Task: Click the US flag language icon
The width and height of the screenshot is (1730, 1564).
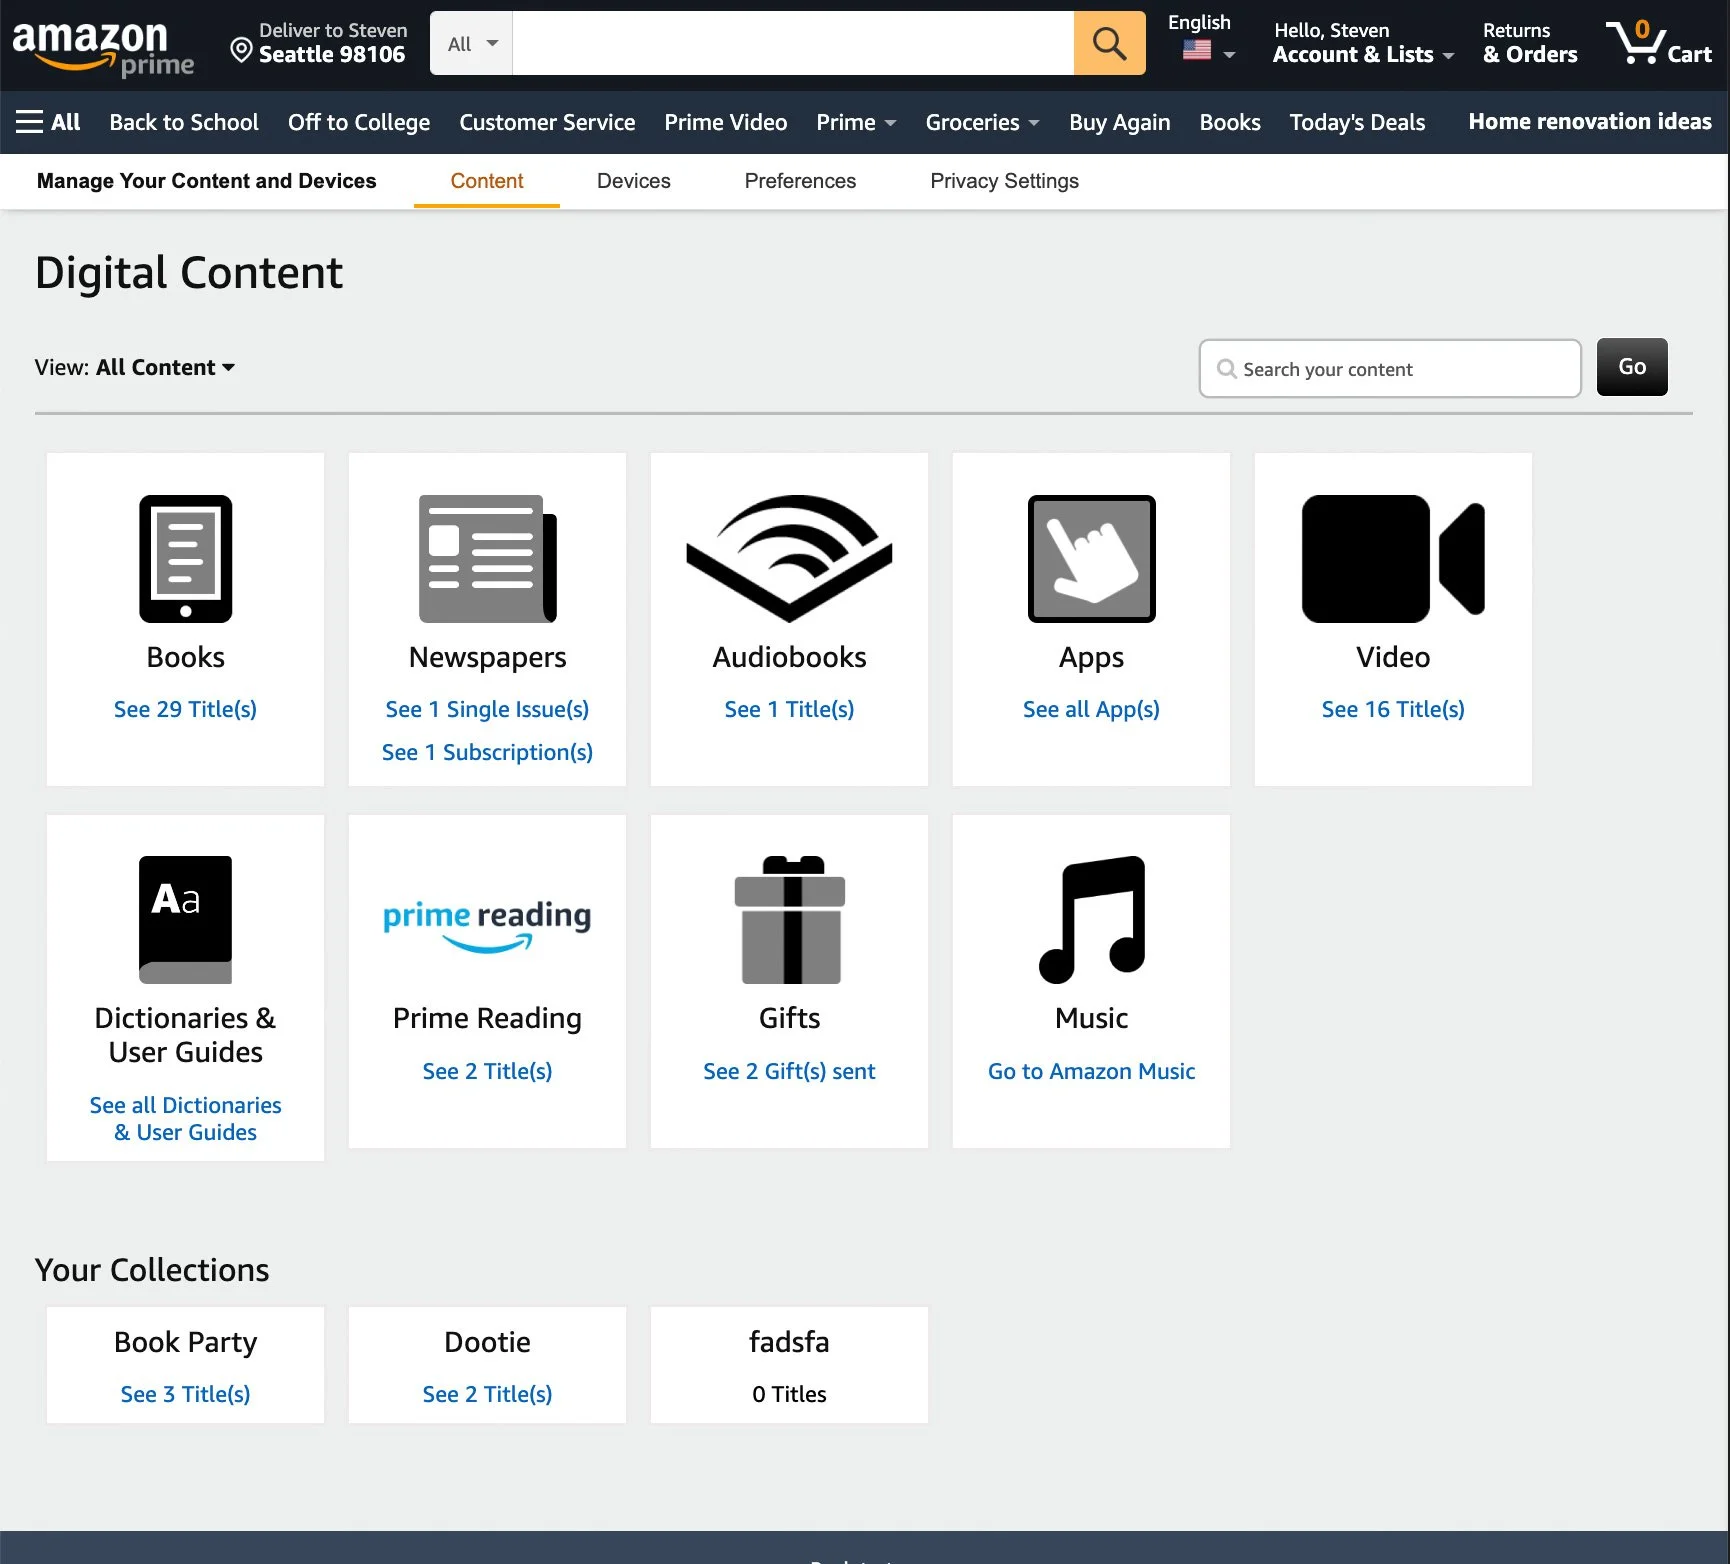Action: (1196, 50)
